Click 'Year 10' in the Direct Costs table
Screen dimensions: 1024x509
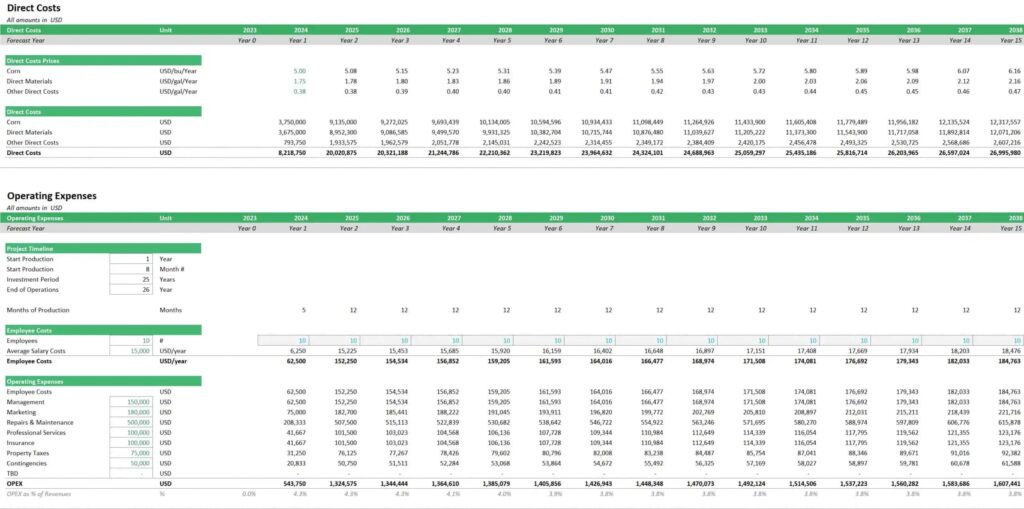pos(756,40)
